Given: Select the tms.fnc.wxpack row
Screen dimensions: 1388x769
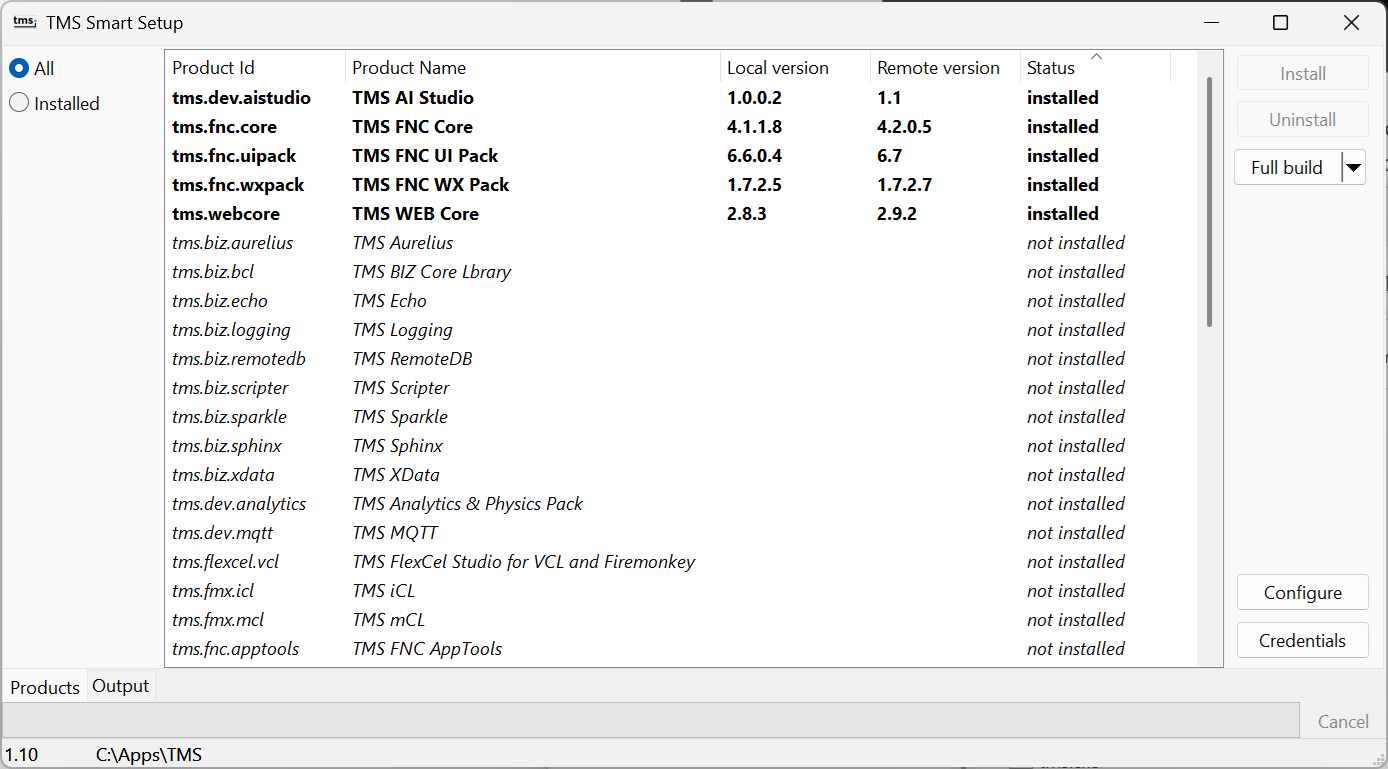Looking at the screenshot, I should (x=680, y=185).
